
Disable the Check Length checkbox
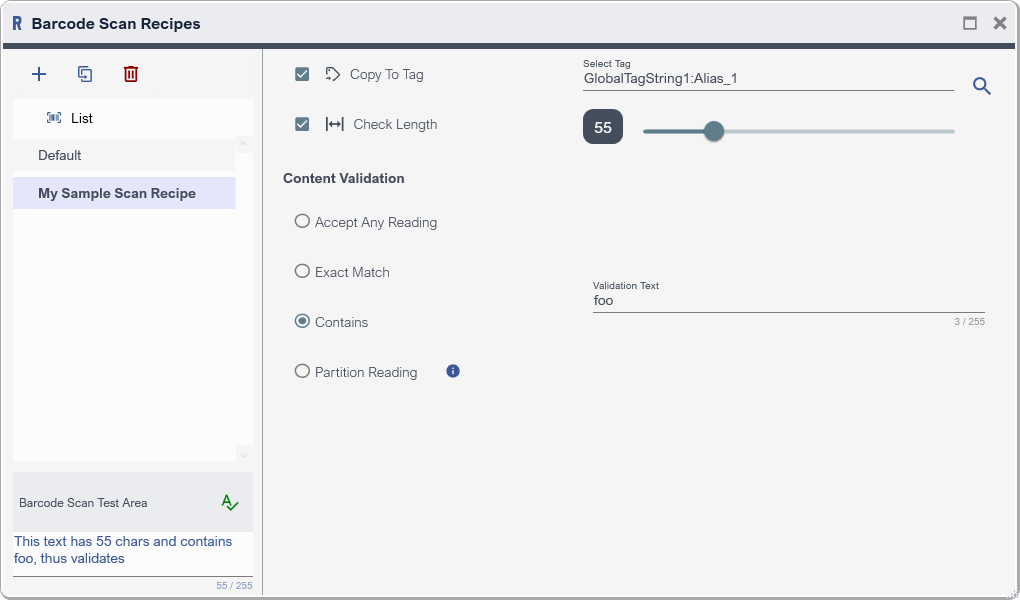pyautogui.click(x=302, y=124)
